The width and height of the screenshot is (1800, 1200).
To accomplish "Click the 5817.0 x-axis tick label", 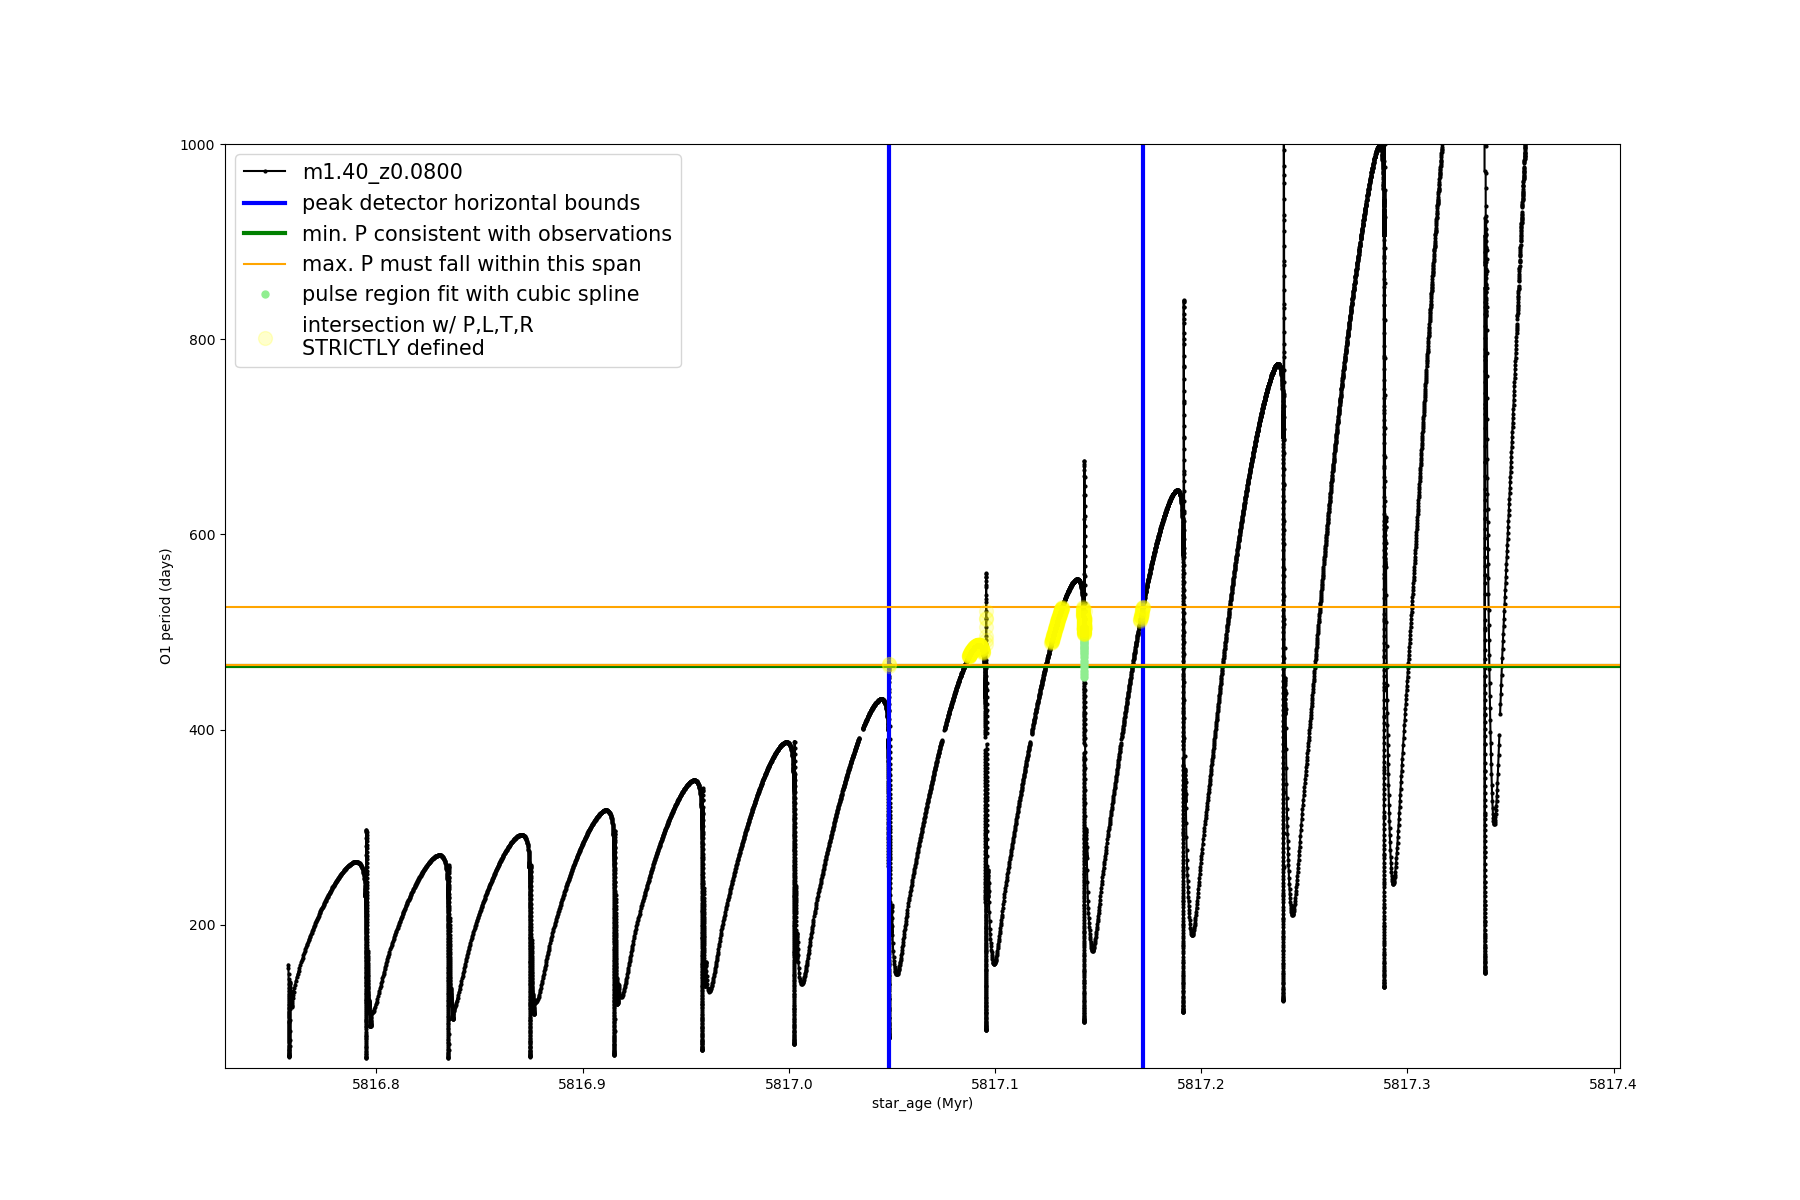I will pyautogui.click(x=788, y=1084).
